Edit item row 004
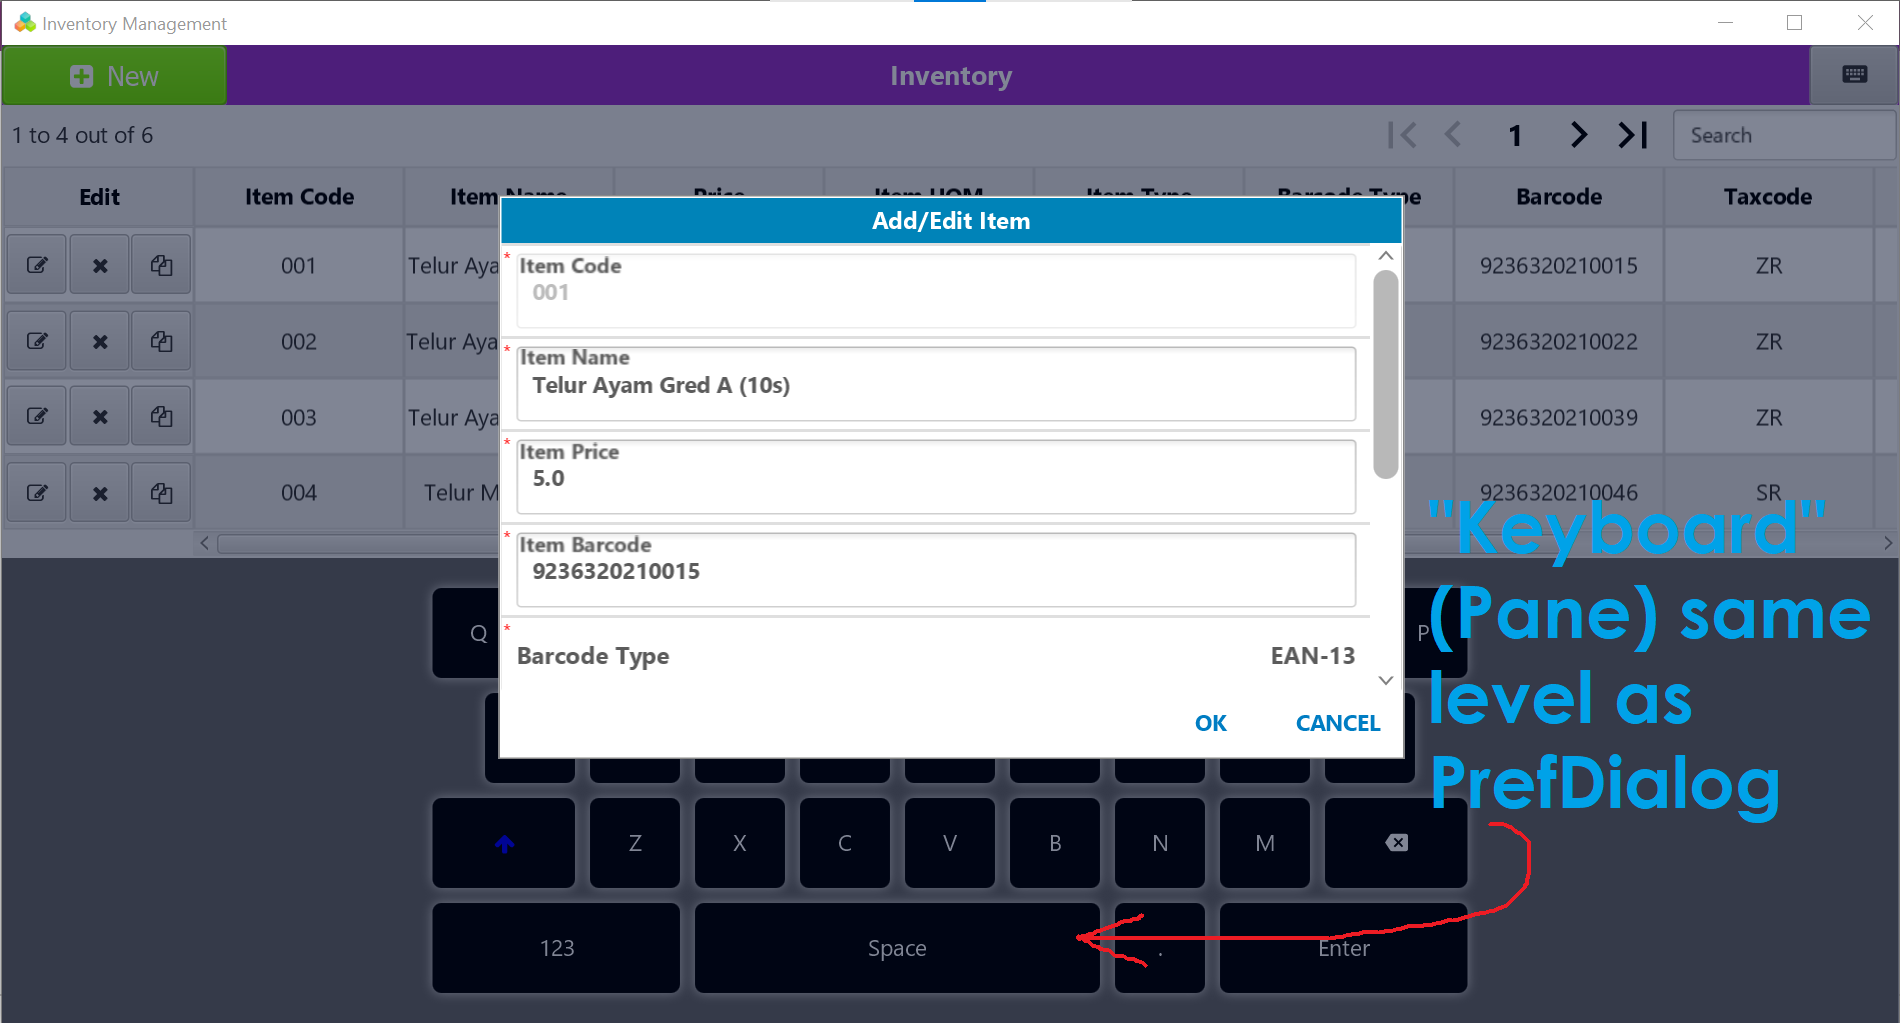 pyautogui.click(x=37, y=492)
